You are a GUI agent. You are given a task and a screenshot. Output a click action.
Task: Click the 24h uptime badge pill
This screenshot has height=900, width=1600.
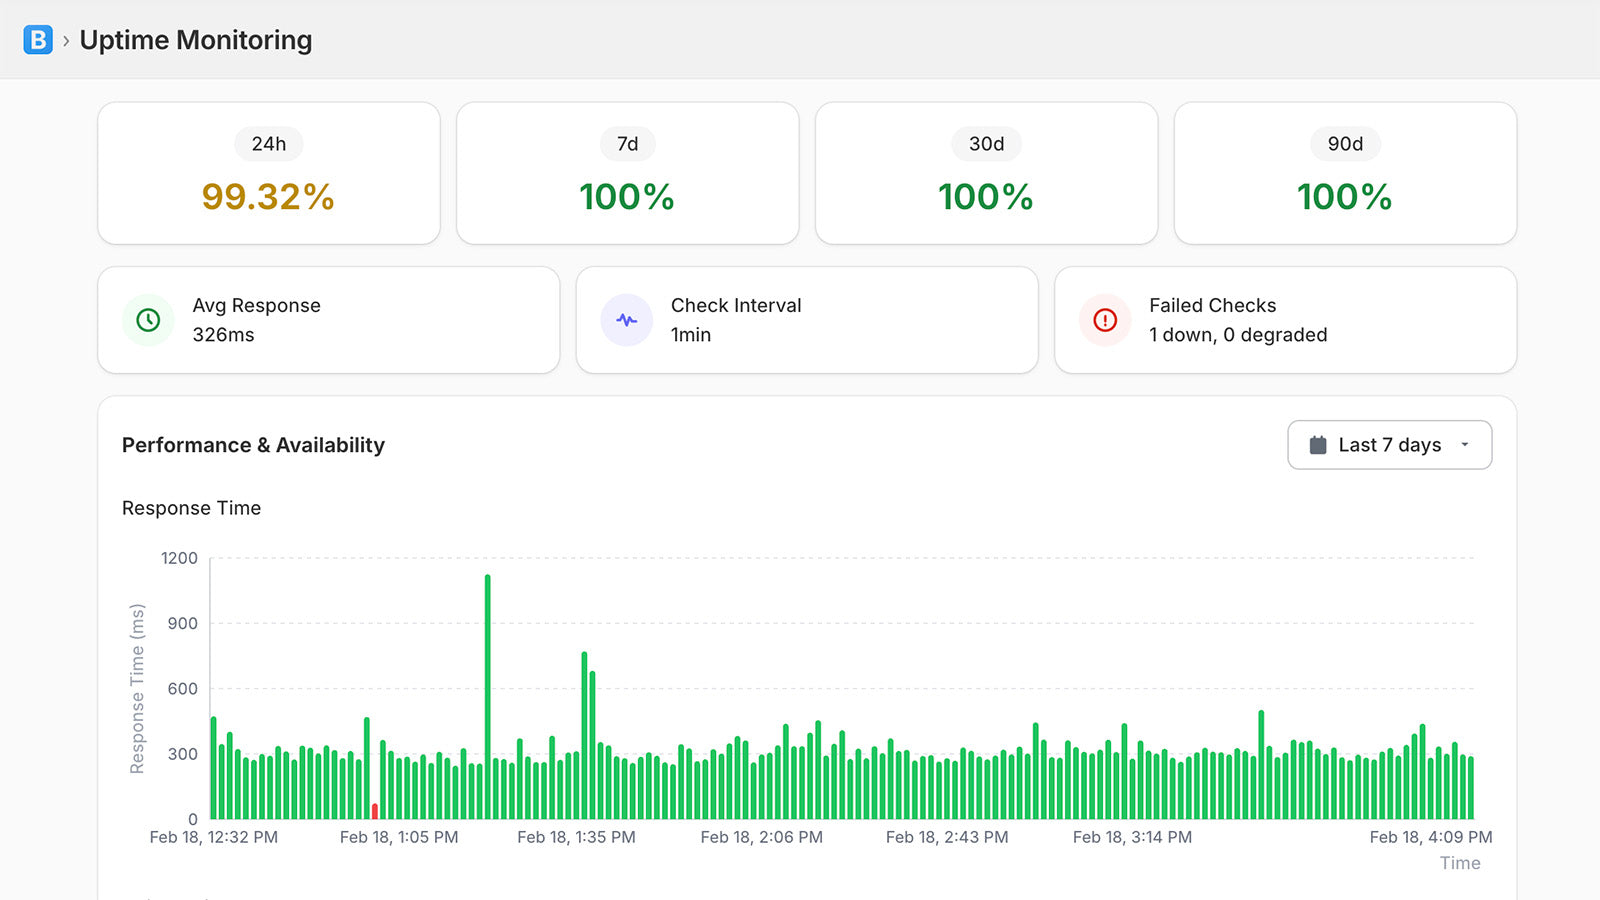[x=268, y=144]
